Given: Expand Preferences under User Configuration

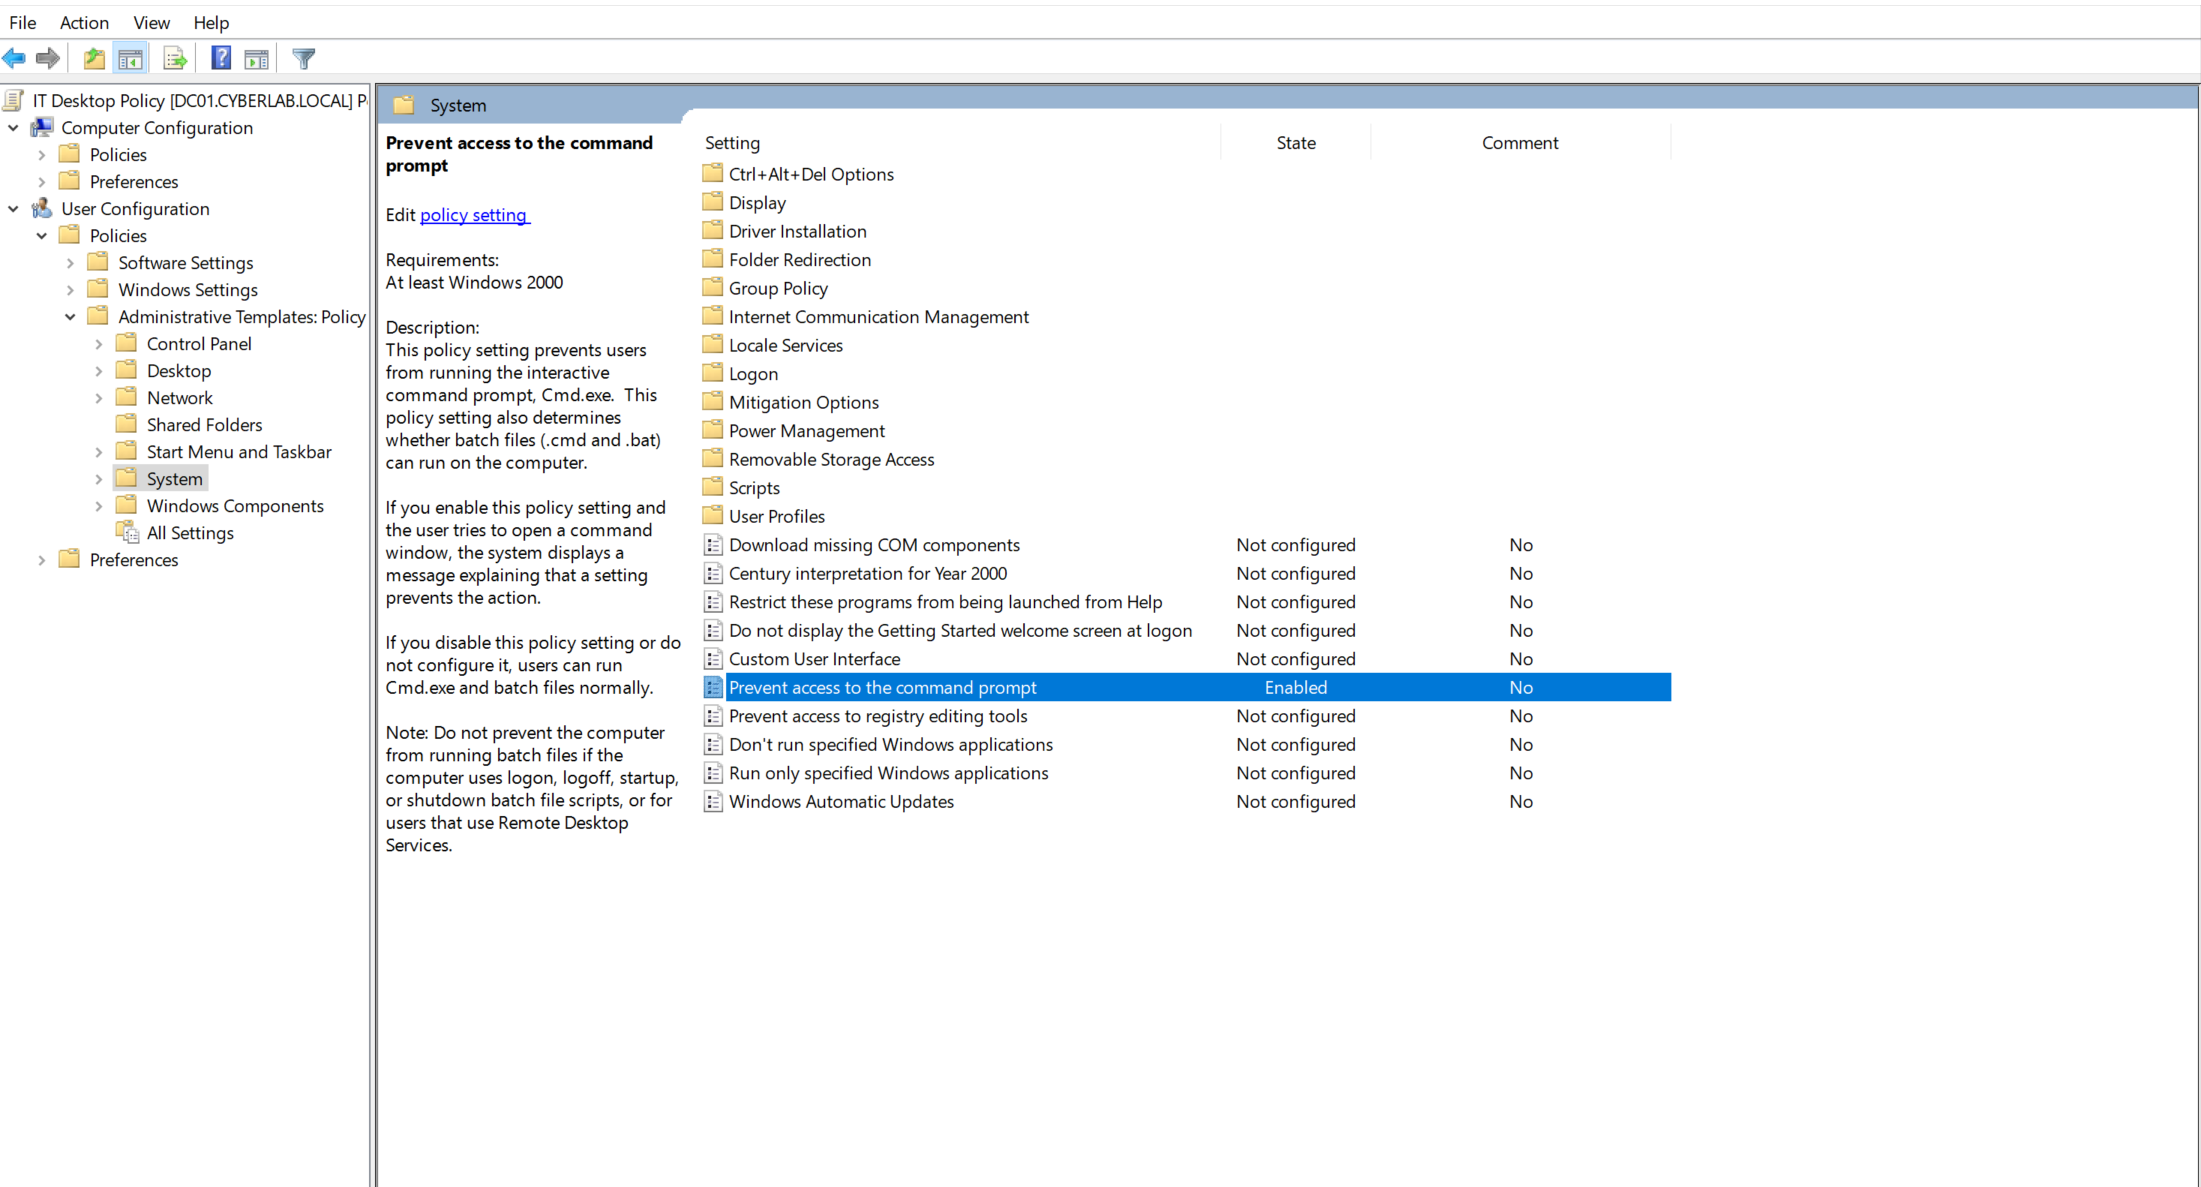Looking at the screenshot, I should 42,560.
